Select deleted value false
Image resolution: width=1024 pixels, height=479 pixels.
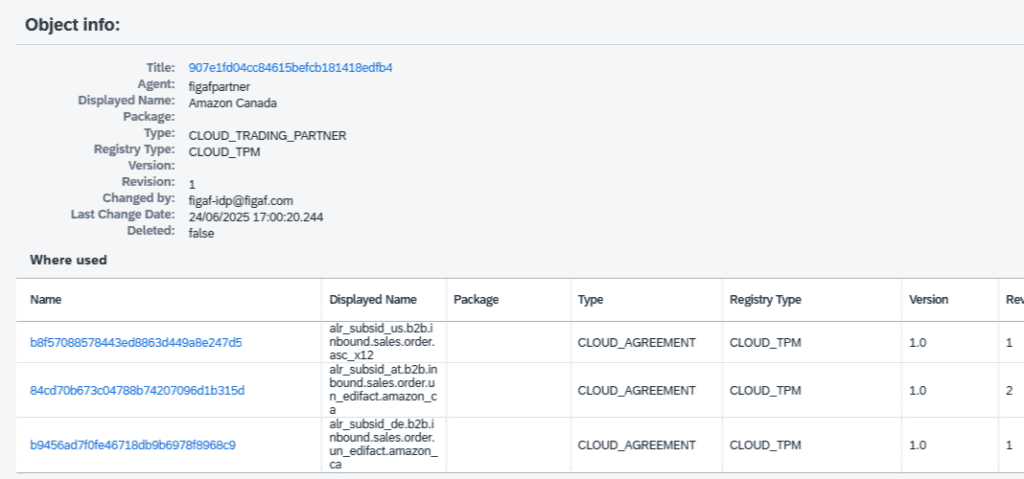click(201, 233)
